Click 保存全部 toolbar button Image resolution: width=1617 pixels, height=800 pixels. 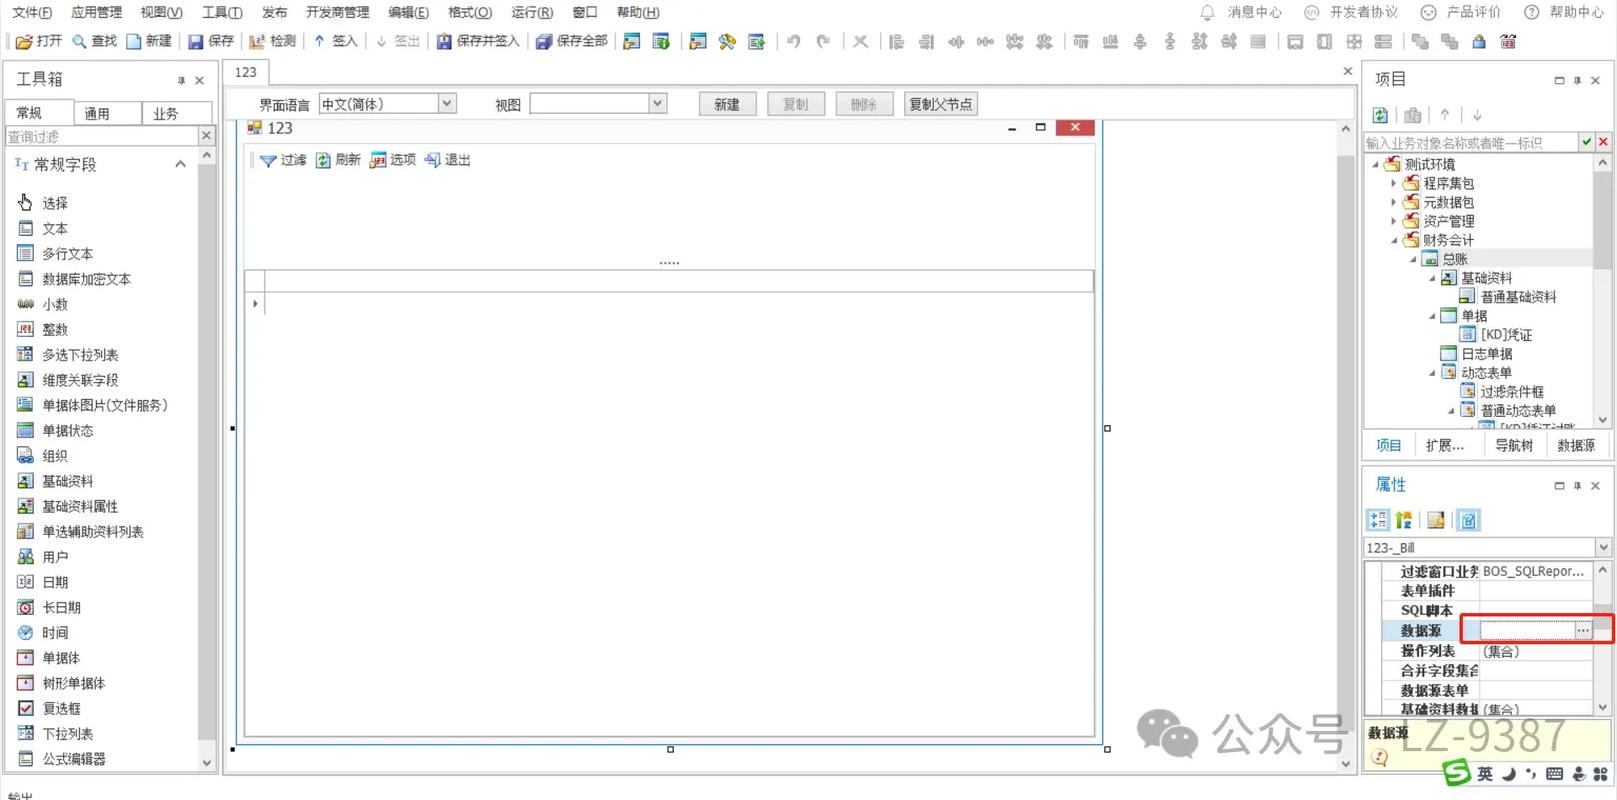click(x=571, y=41)
